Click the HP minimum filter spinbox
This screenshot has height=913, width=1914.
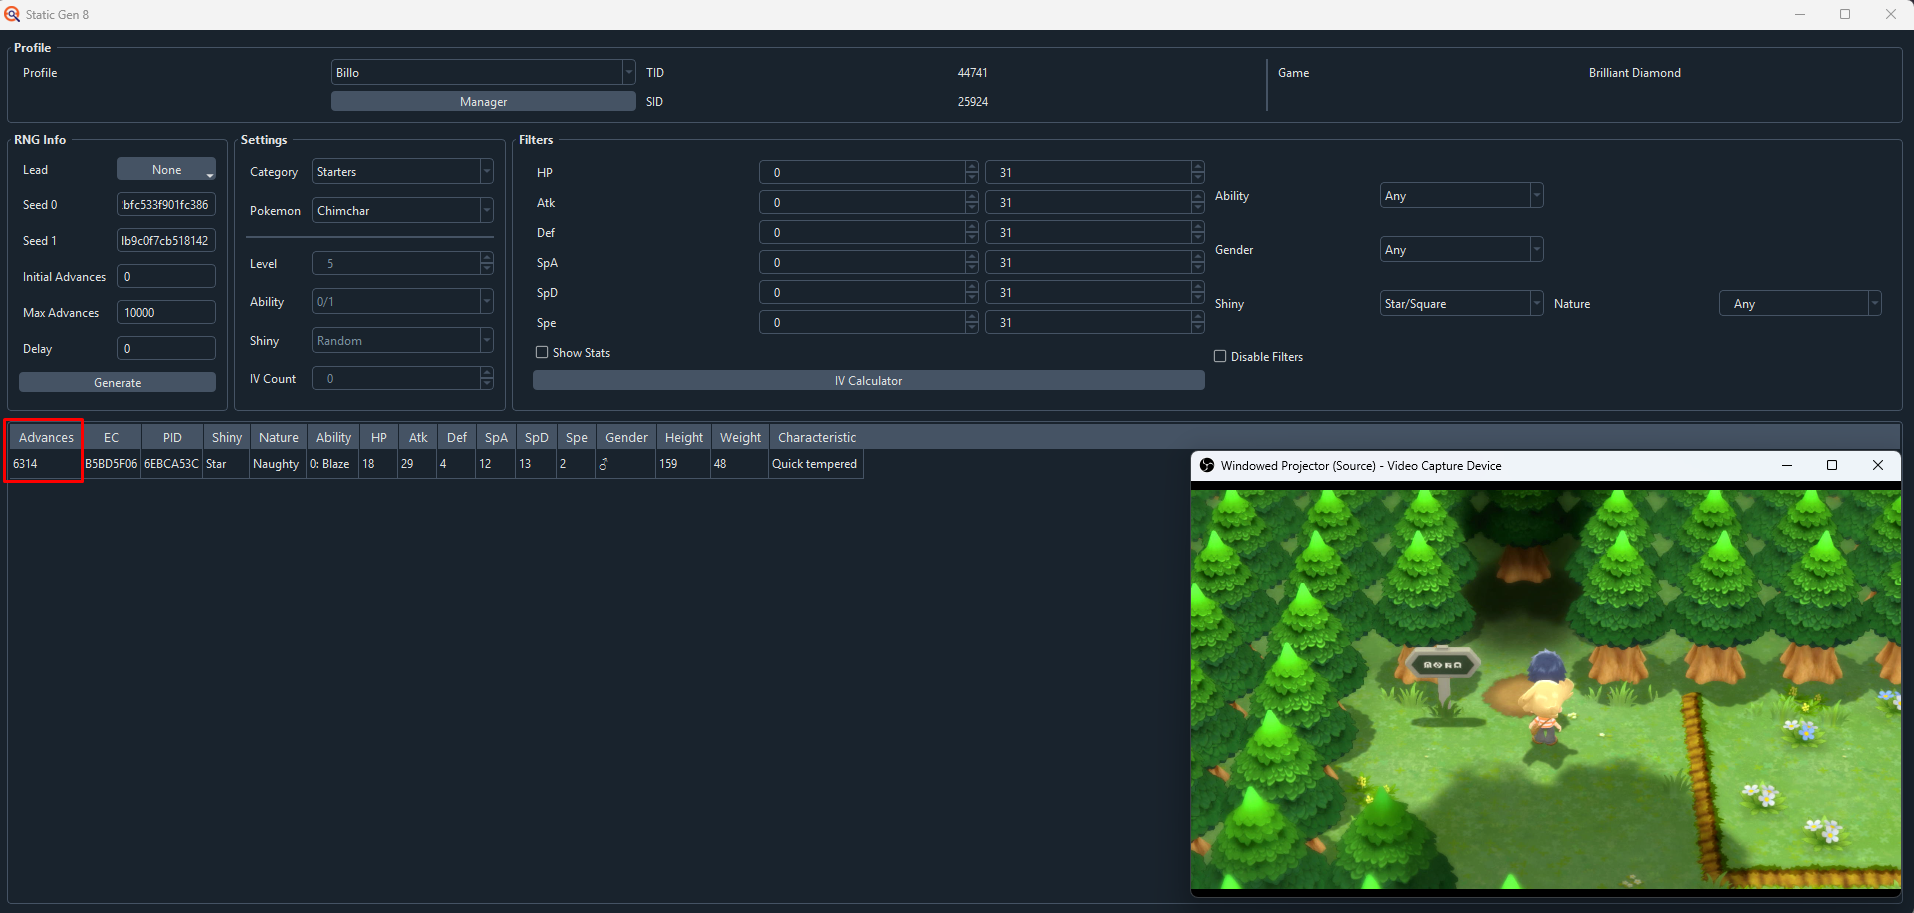coord(868,172)
